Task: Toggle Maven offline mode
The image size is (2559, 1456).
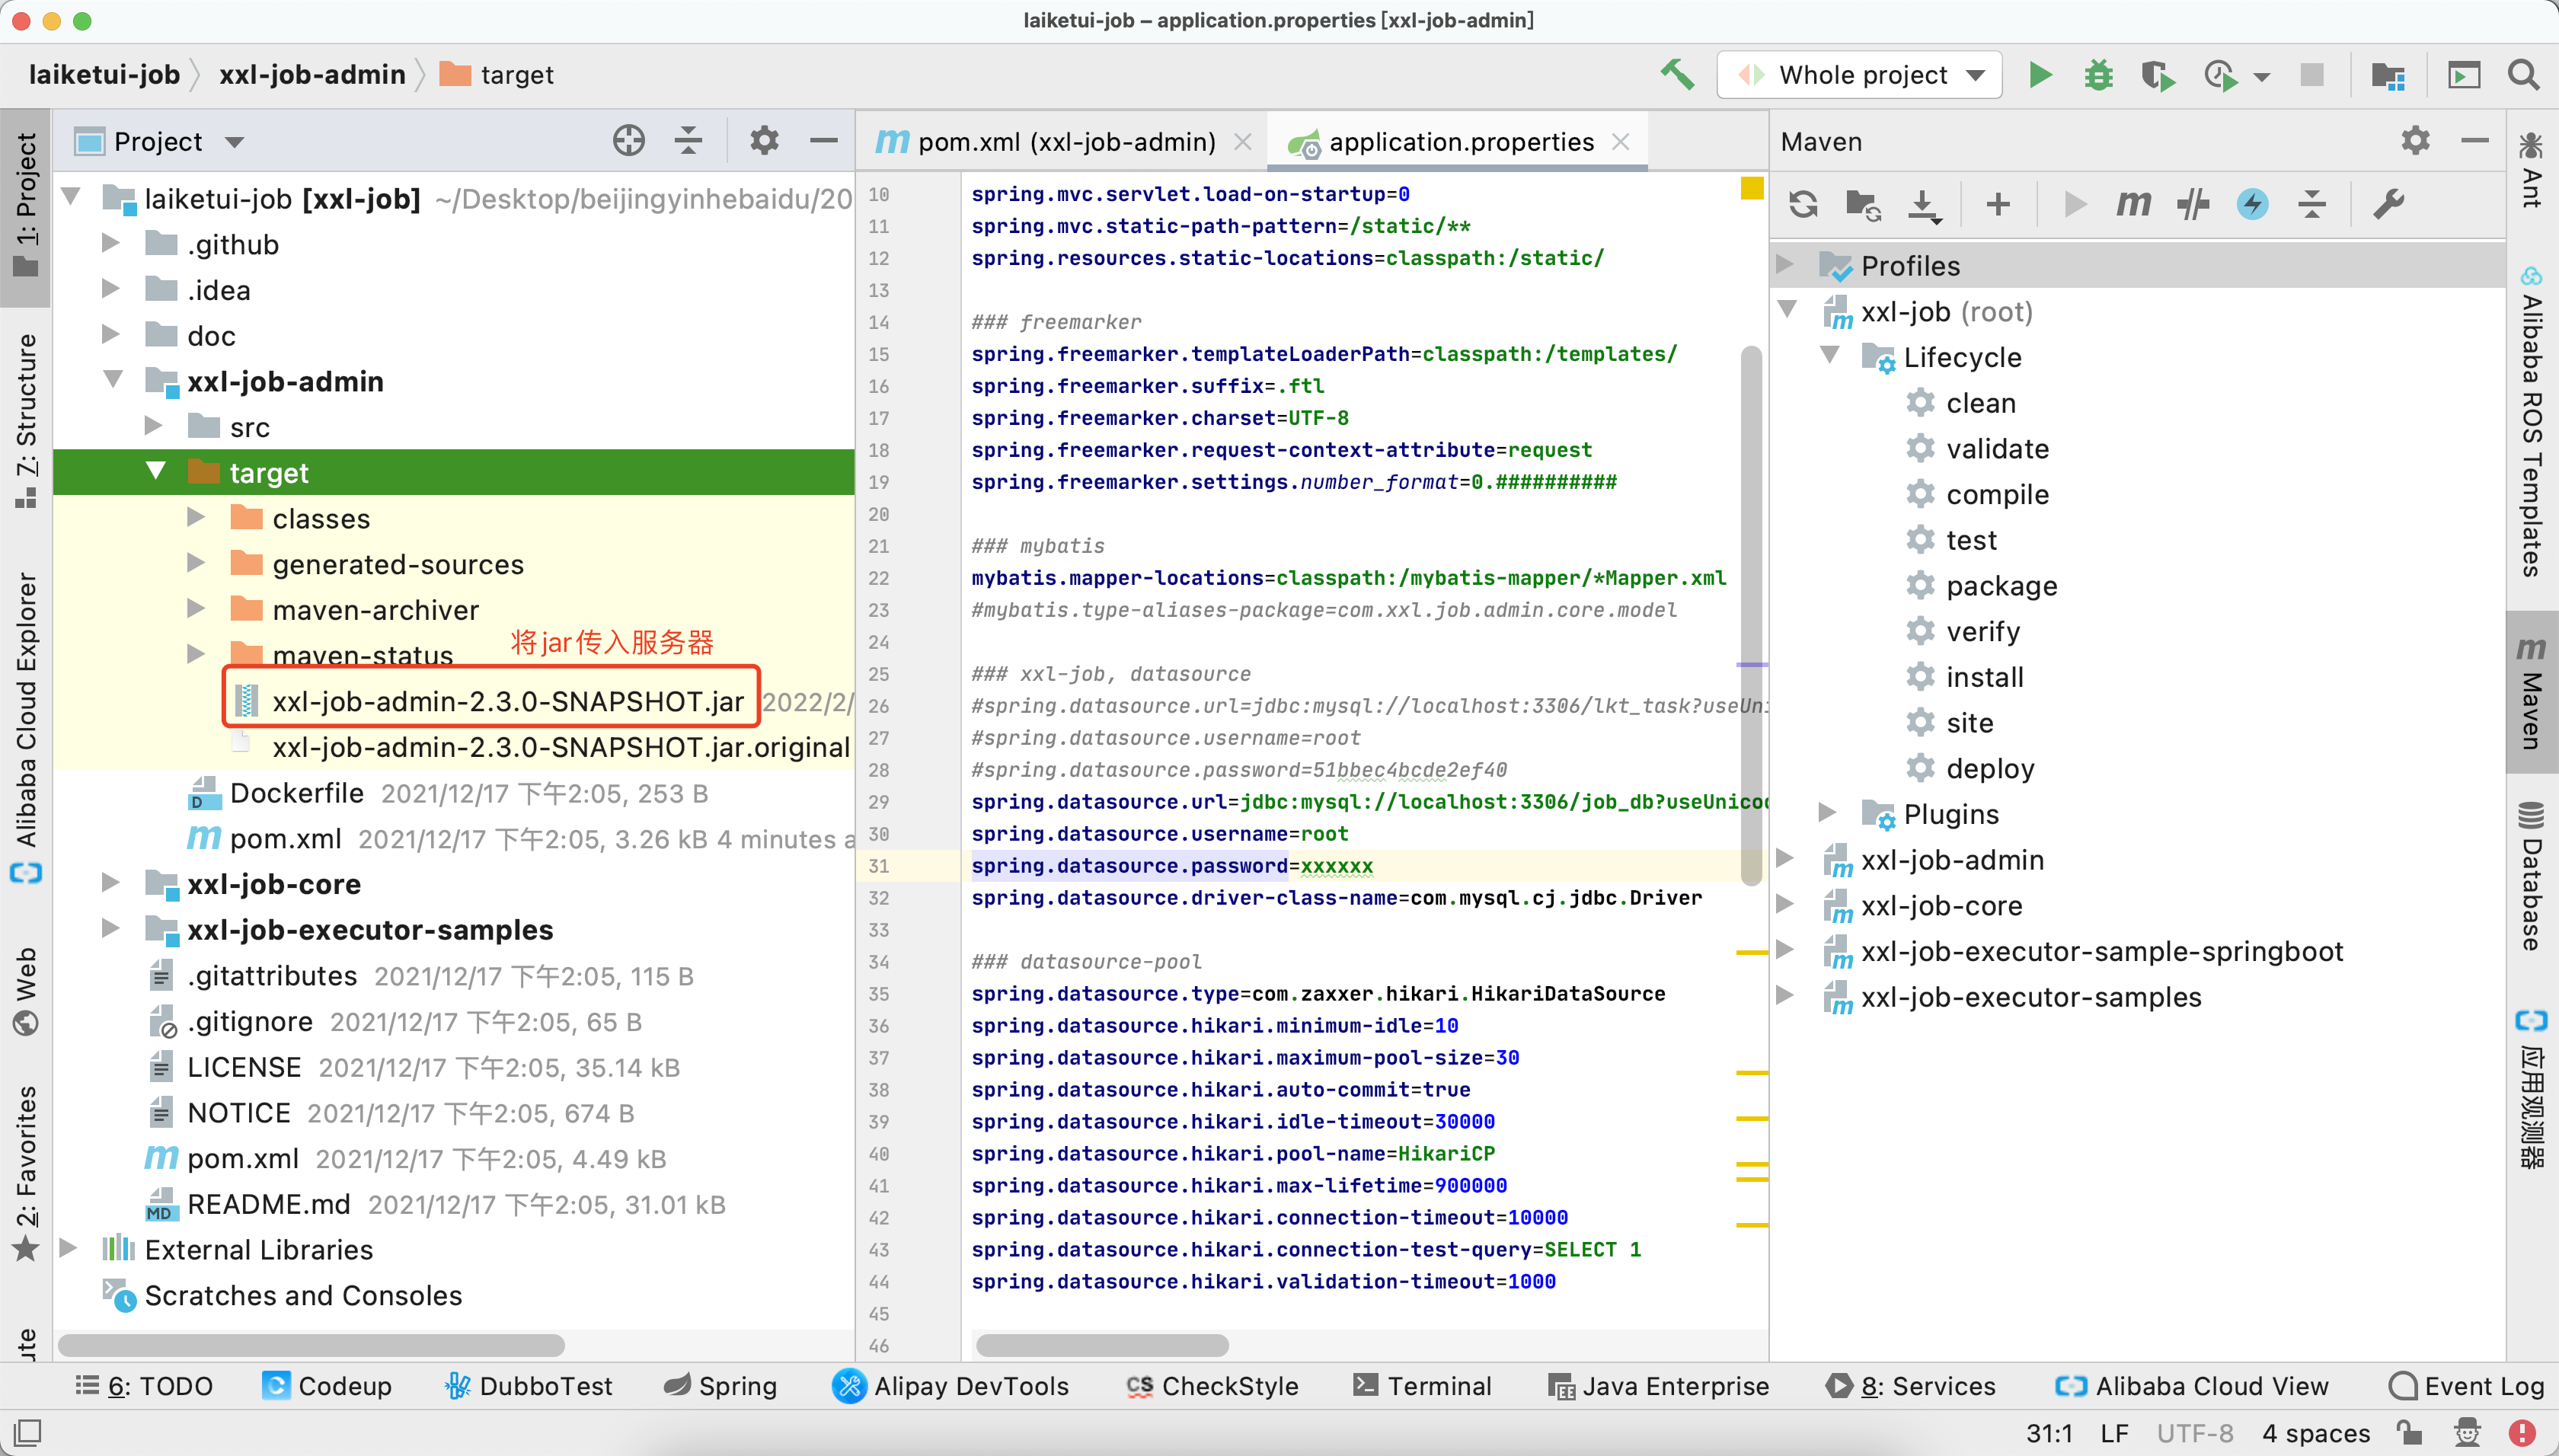Action: [x=2193, y=204]
